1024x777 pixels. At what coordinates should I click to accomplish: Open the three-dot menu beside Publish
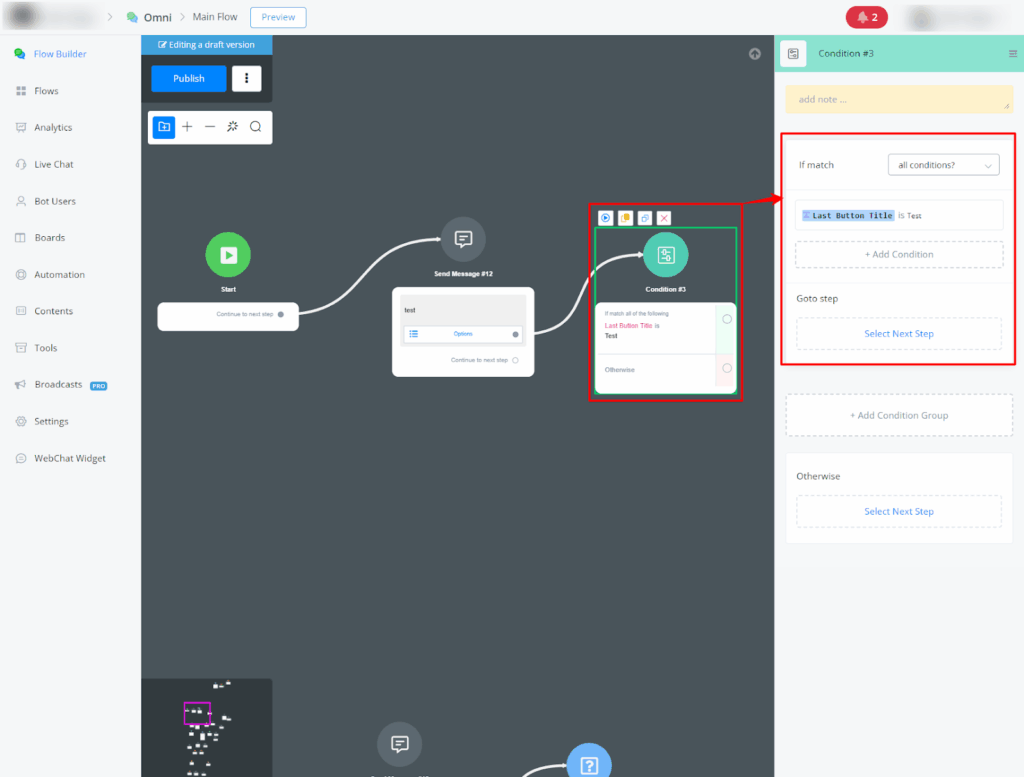coord(247,79)
